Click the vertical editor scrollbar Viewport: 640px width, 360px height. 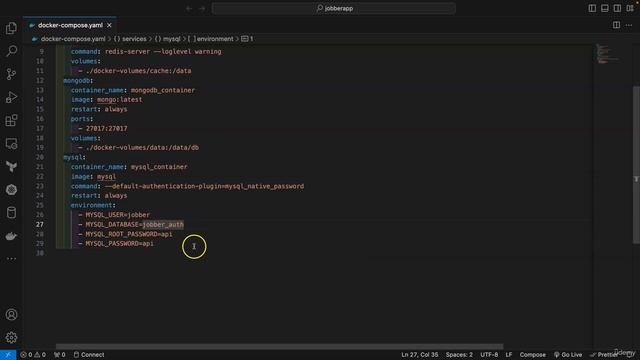click(636, 164)
